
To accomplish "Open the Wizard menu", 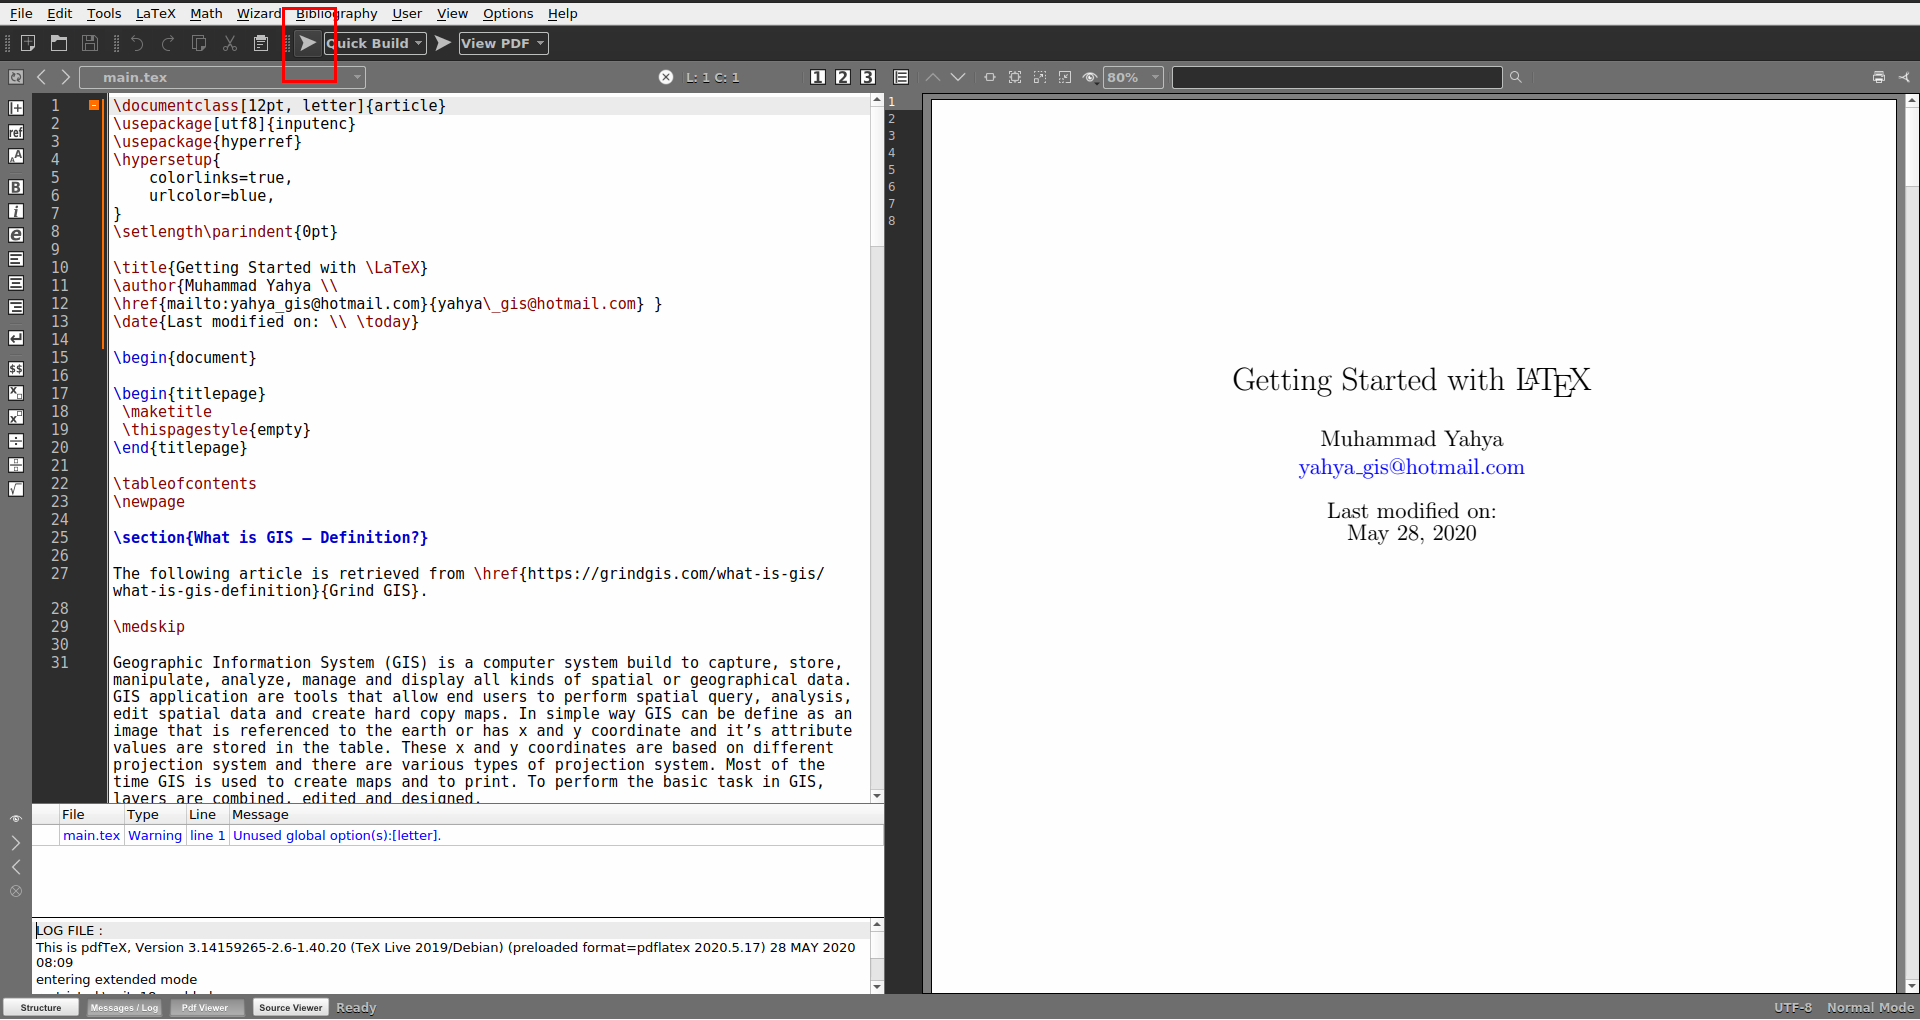I will [259, 13].
